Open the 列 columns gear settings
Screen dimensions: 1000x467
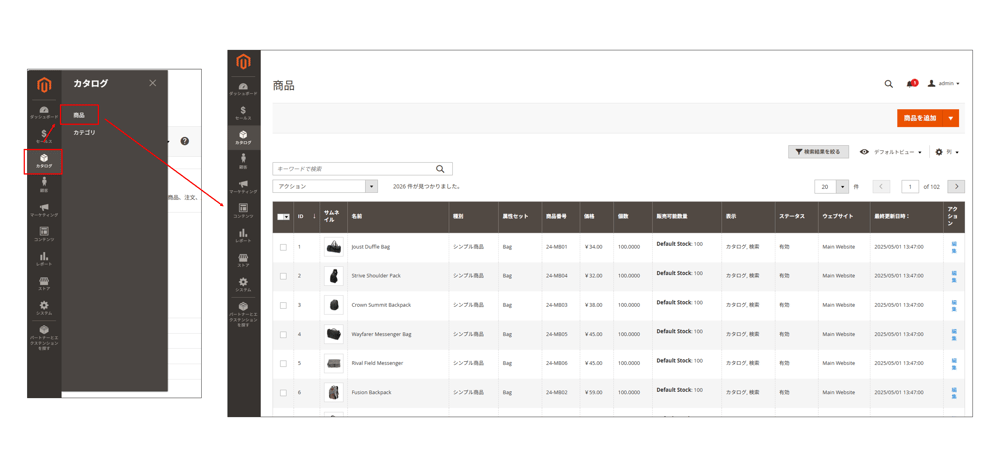(x=946, y=152)
